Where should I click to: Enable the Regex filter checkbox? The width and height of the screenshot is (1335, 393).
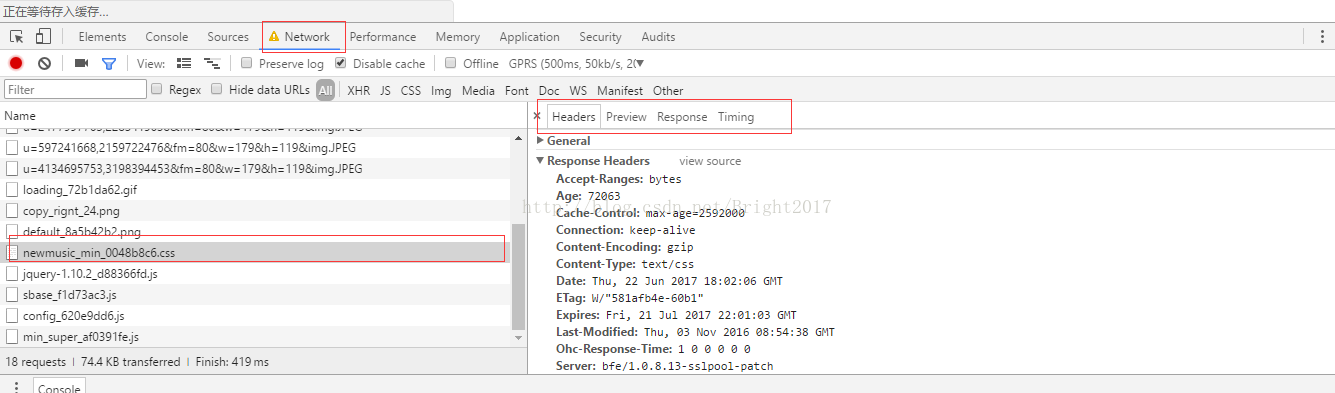(x=157, y=89)
